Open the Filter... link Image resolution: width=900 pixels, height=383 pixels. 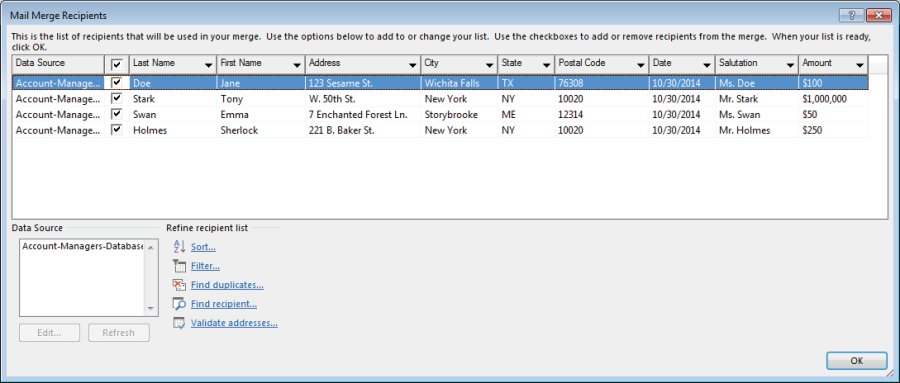pos(205,266)
